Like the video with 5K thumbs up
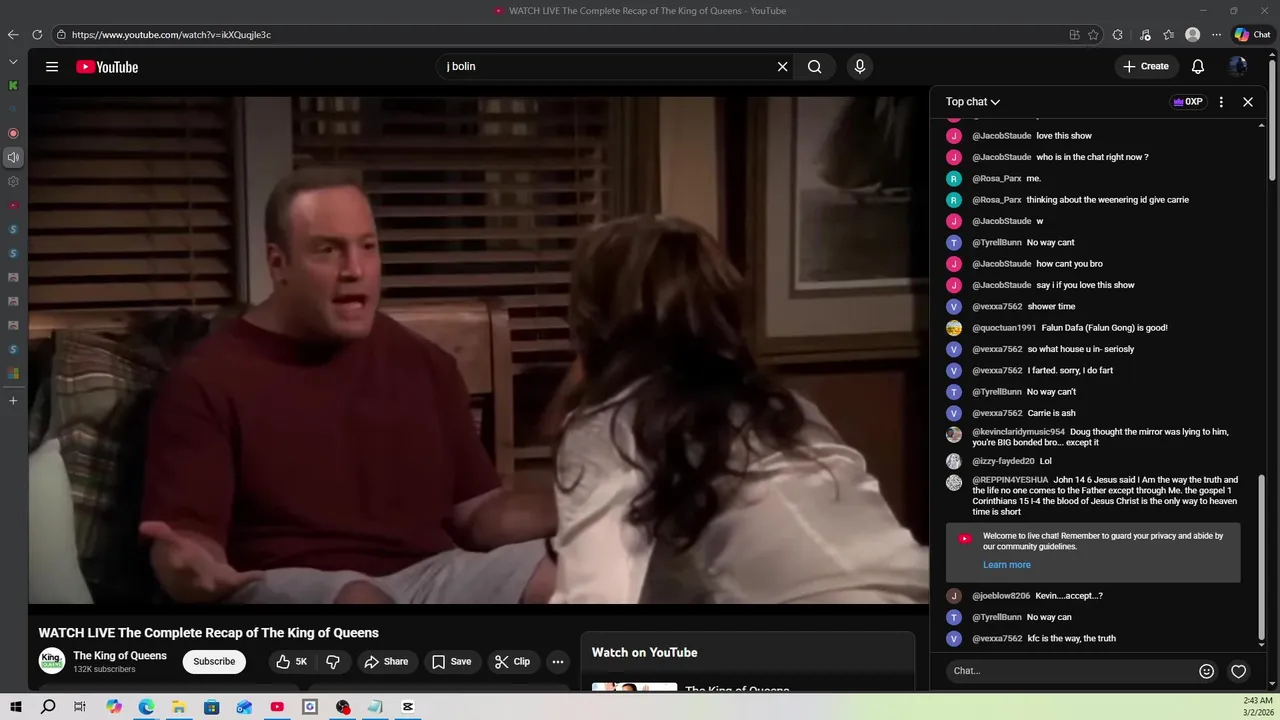The width and height of the screenshot is (1280, 720). point(292,661)
